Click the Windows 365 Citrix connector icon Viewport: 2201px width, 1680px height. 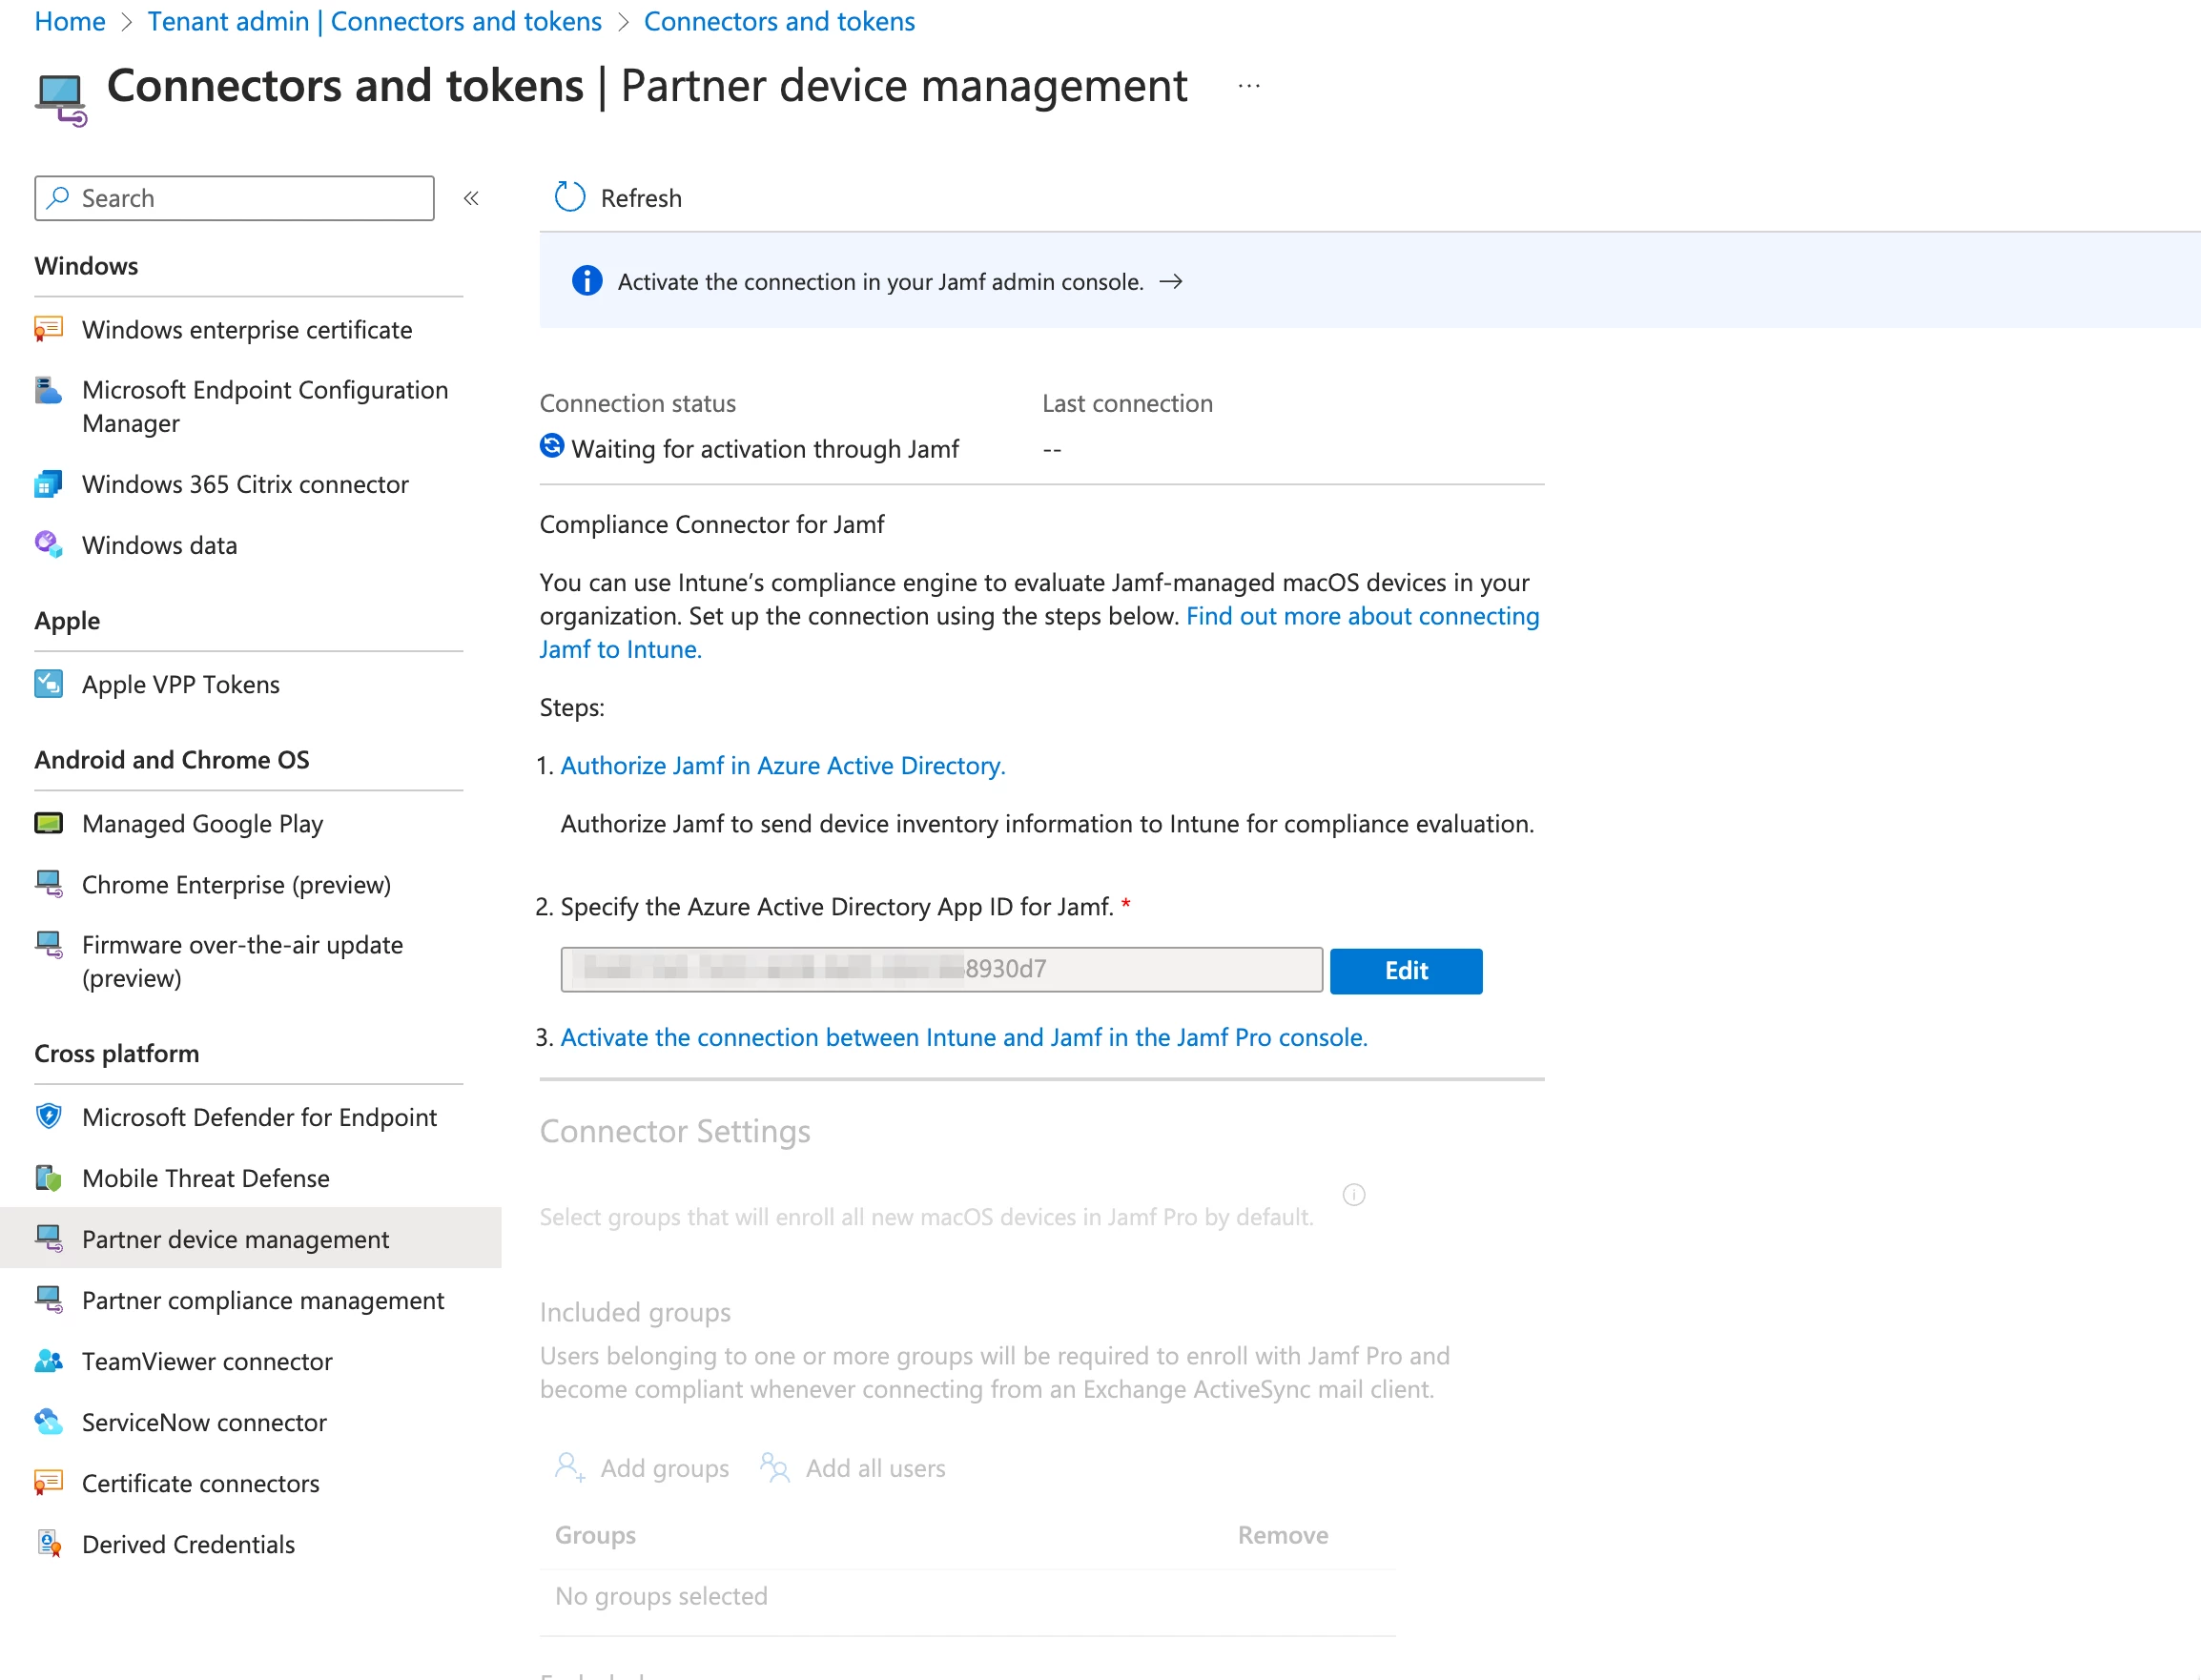48,484
